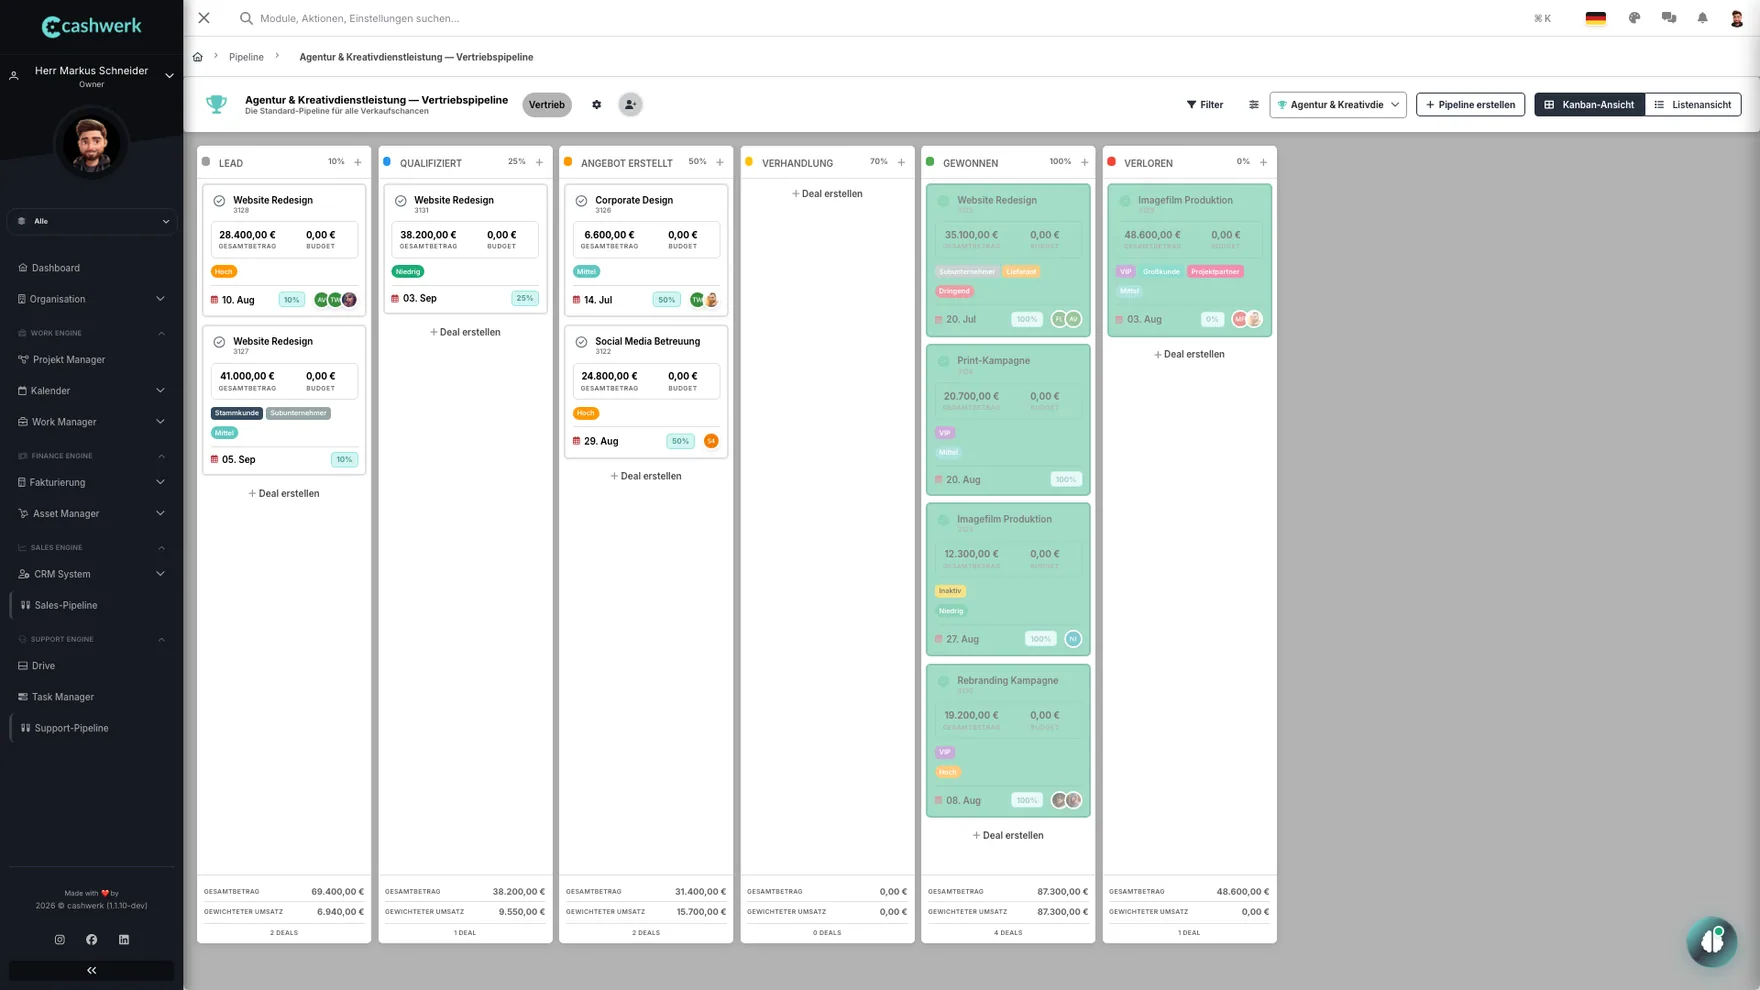The width and height of the screenshot is (1760, 990).
Task: Click the cashwerk logo
Action: tap(91, 26)
